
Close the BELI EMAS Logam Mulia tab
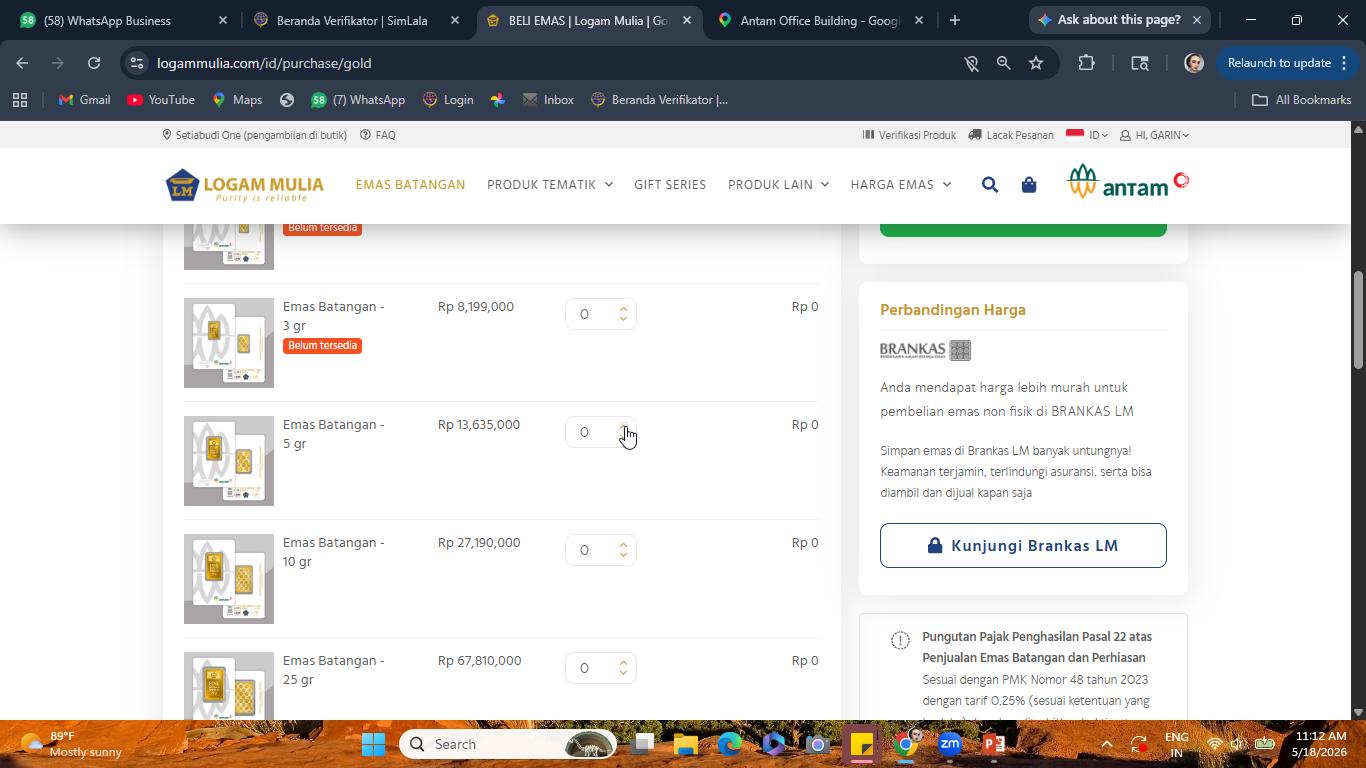click(687, 20)
